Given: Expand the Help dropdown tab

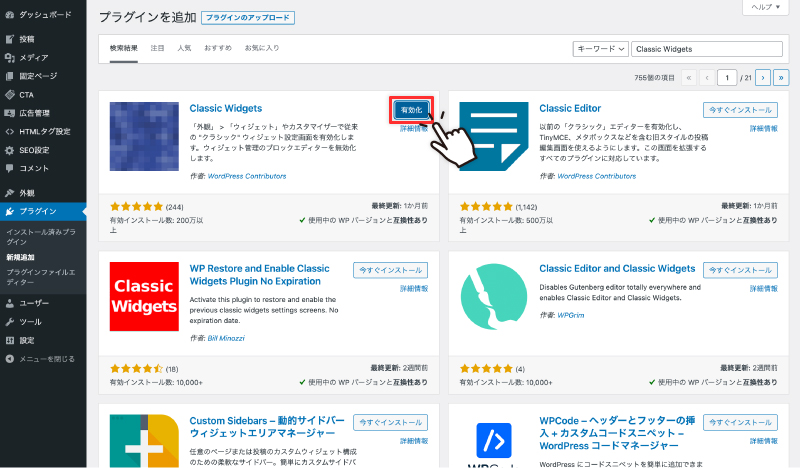Looking at the screenshot, I should tap(766, 7).
